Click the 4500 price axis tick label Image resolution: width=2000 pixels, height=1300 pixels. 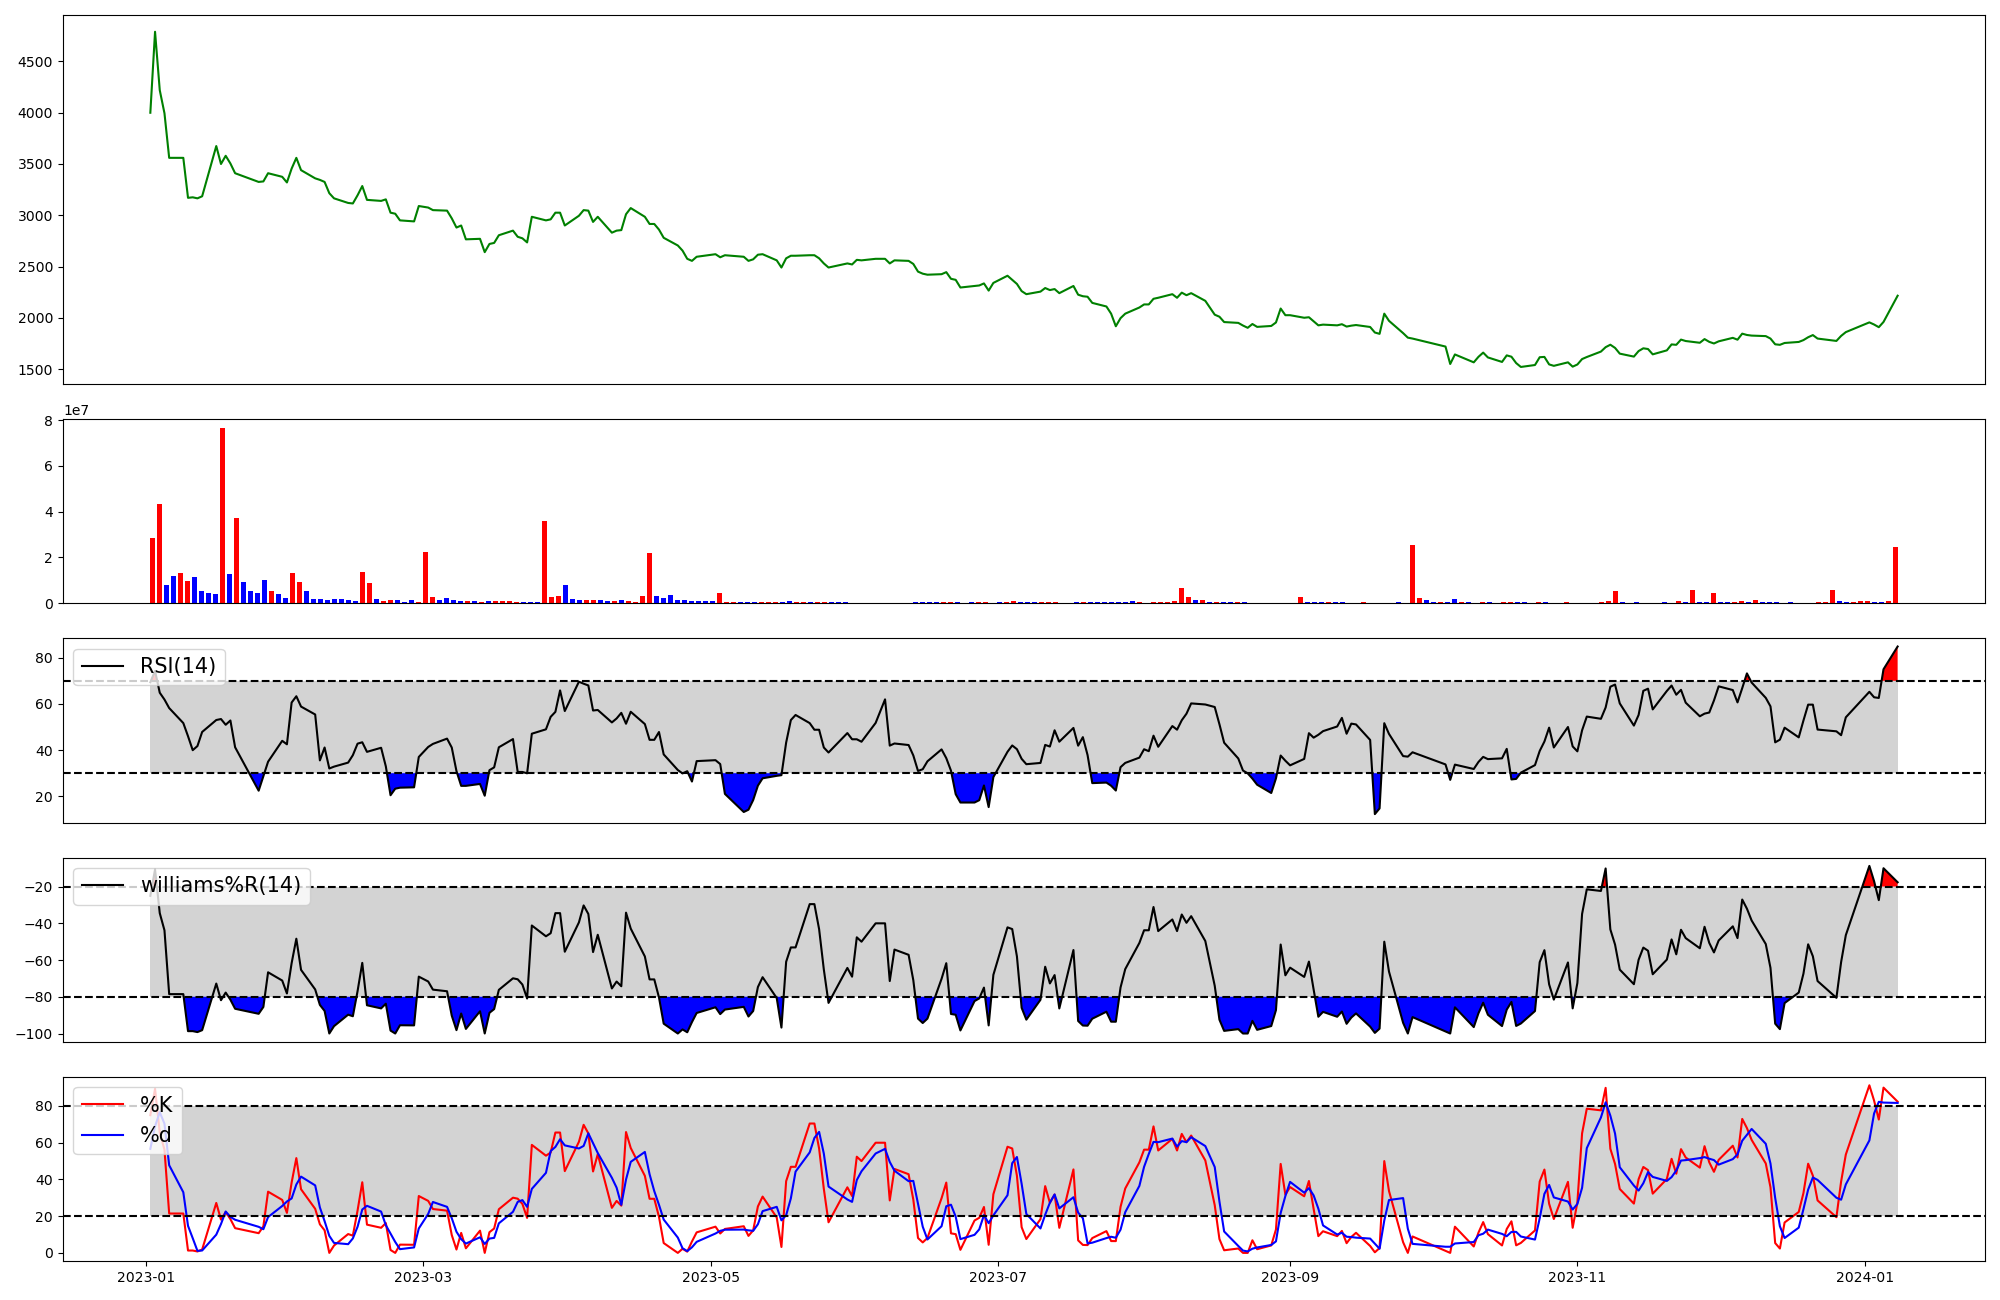34,62
